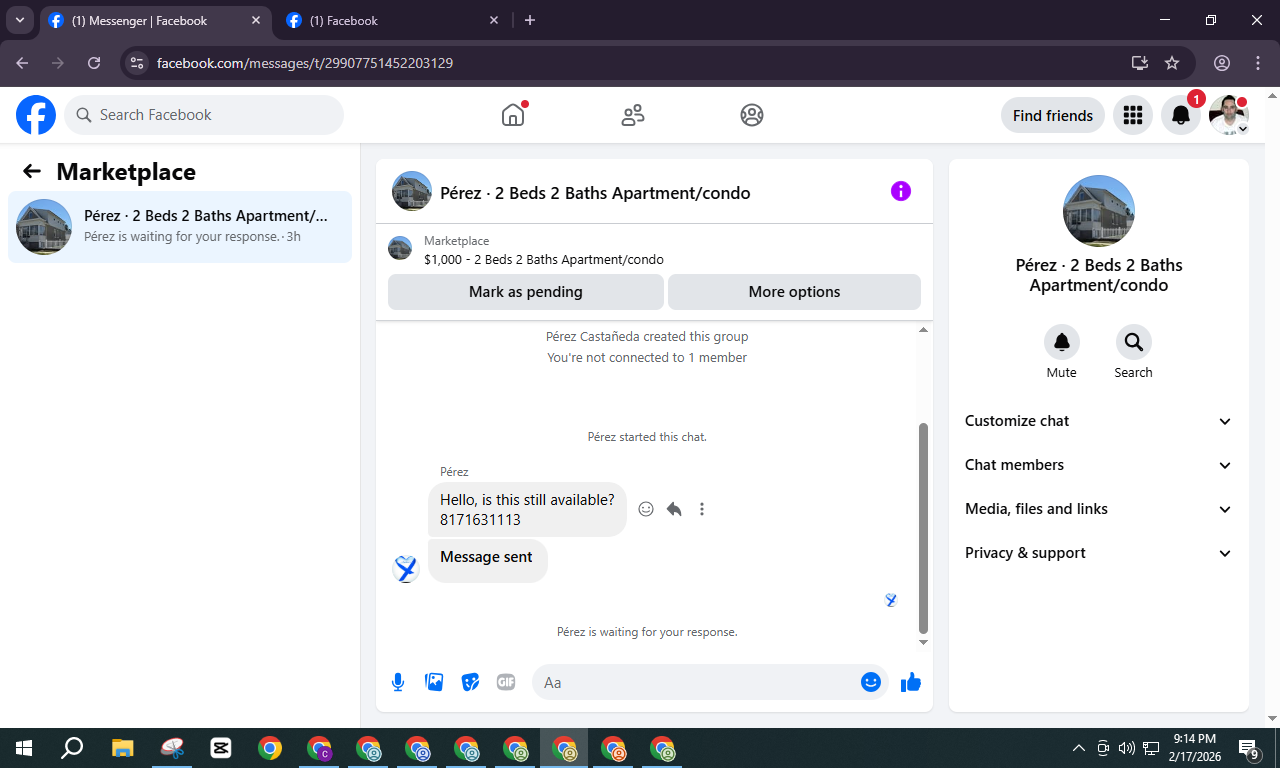Search in conversation magnifier icon

pyautogui.click(x=1134, y=342)
